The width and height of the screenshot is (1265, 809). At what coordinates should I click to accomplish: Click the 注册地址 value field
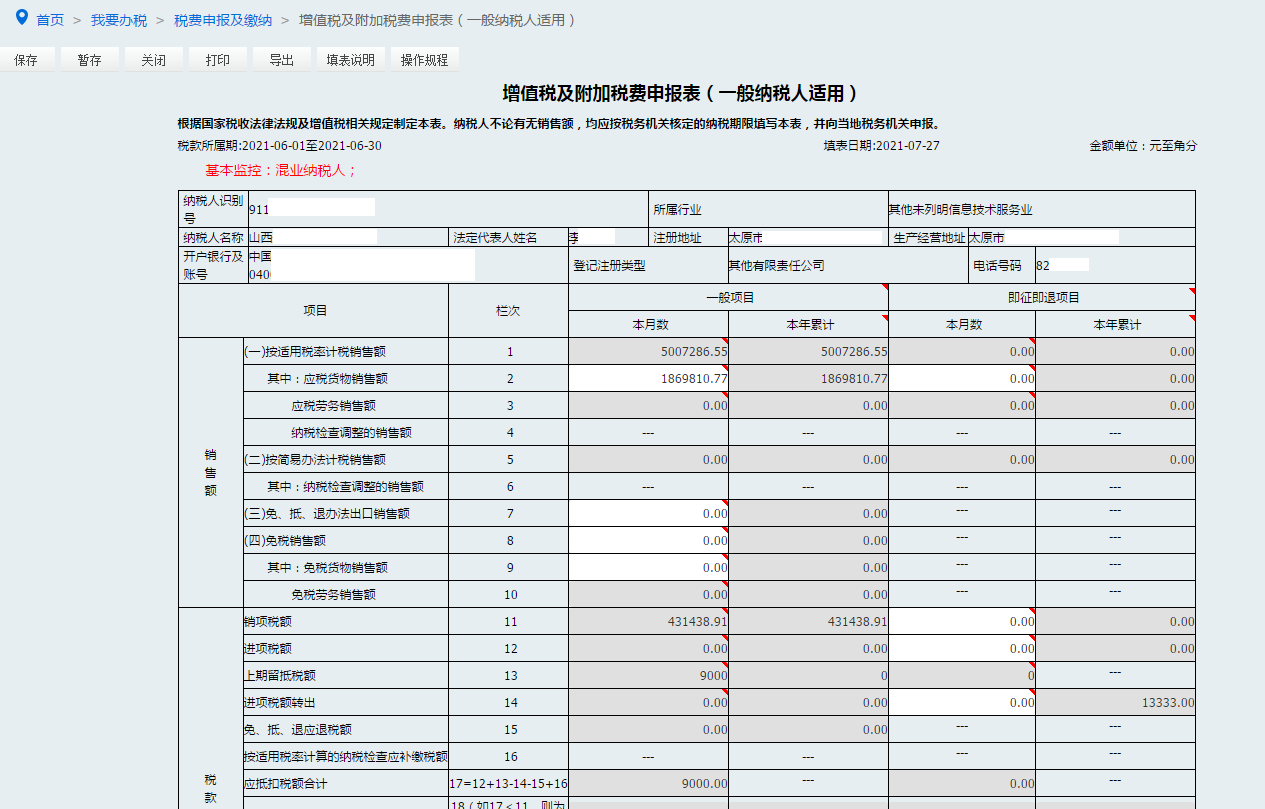808,238
